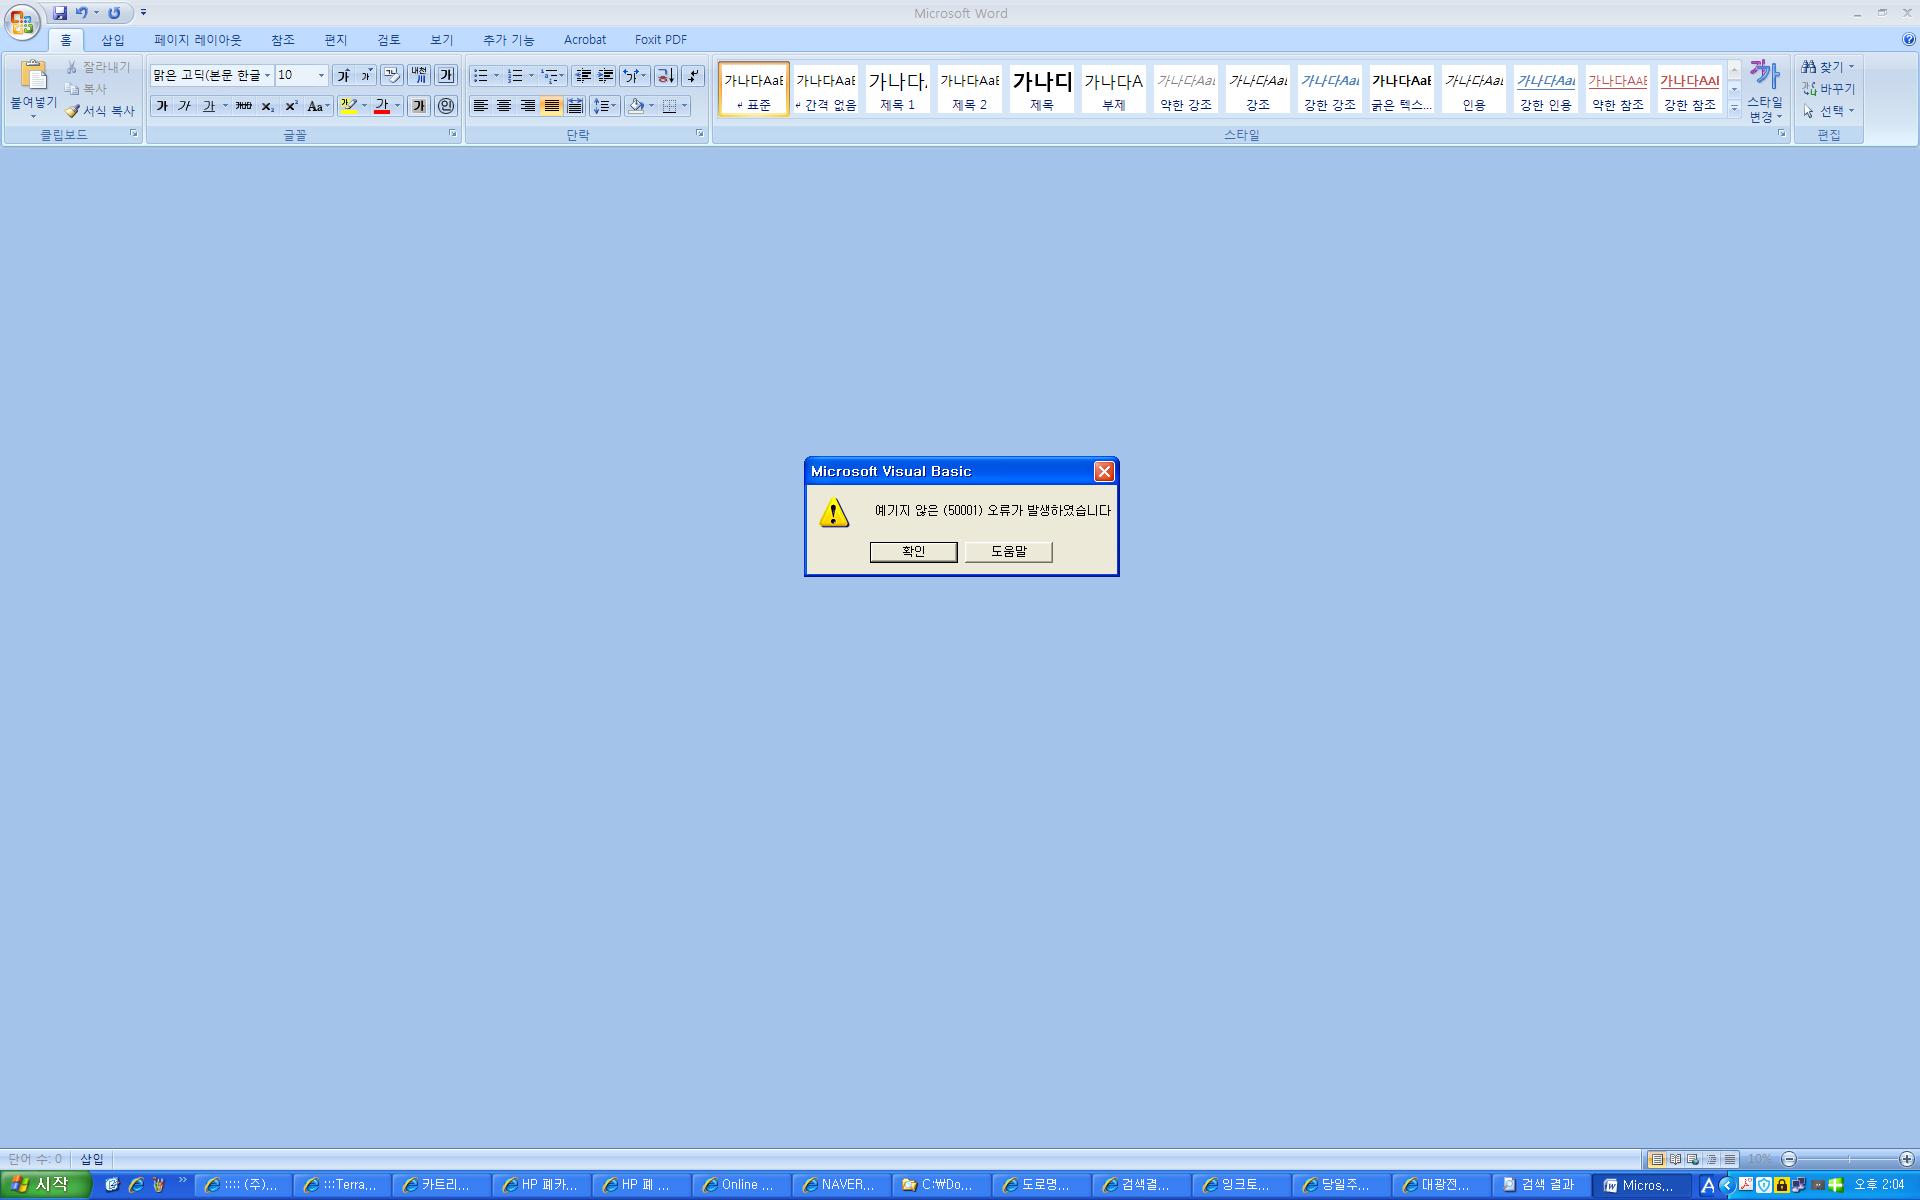
Task: Increase paragraph indent
Action: click(605, 76)
